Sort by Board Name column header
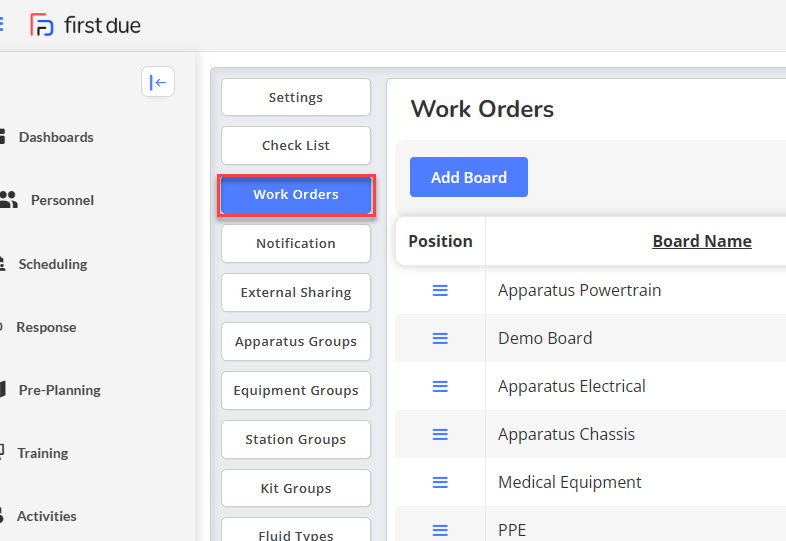 coord(702,241)
